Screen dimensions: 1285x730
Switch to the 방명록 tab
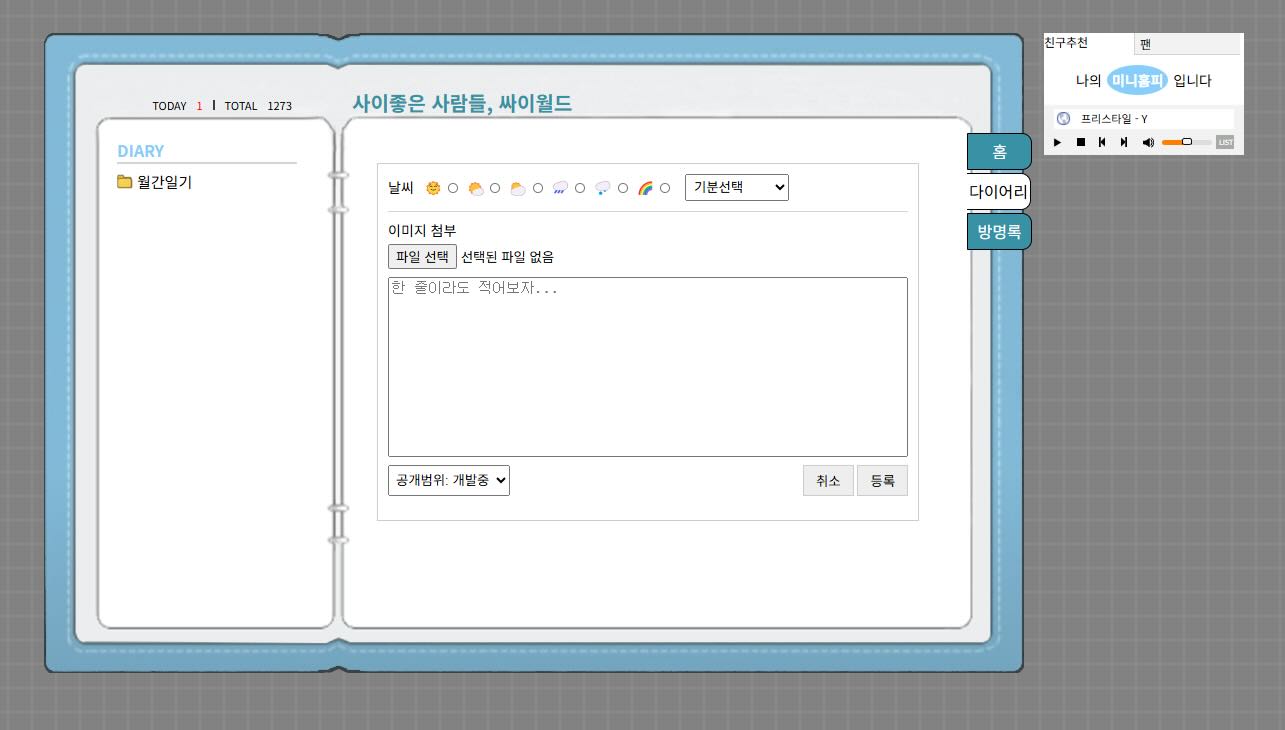[999, 231]
